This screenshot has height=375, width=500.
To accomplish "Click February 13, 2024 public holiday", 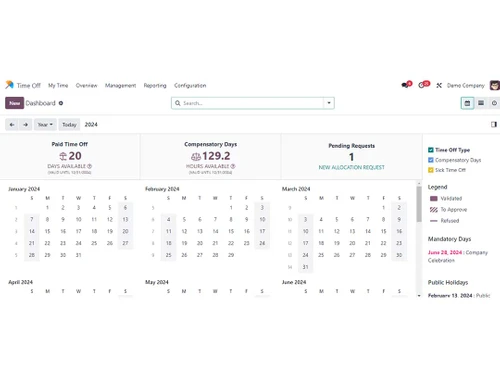I will click(x=450, y=295).
